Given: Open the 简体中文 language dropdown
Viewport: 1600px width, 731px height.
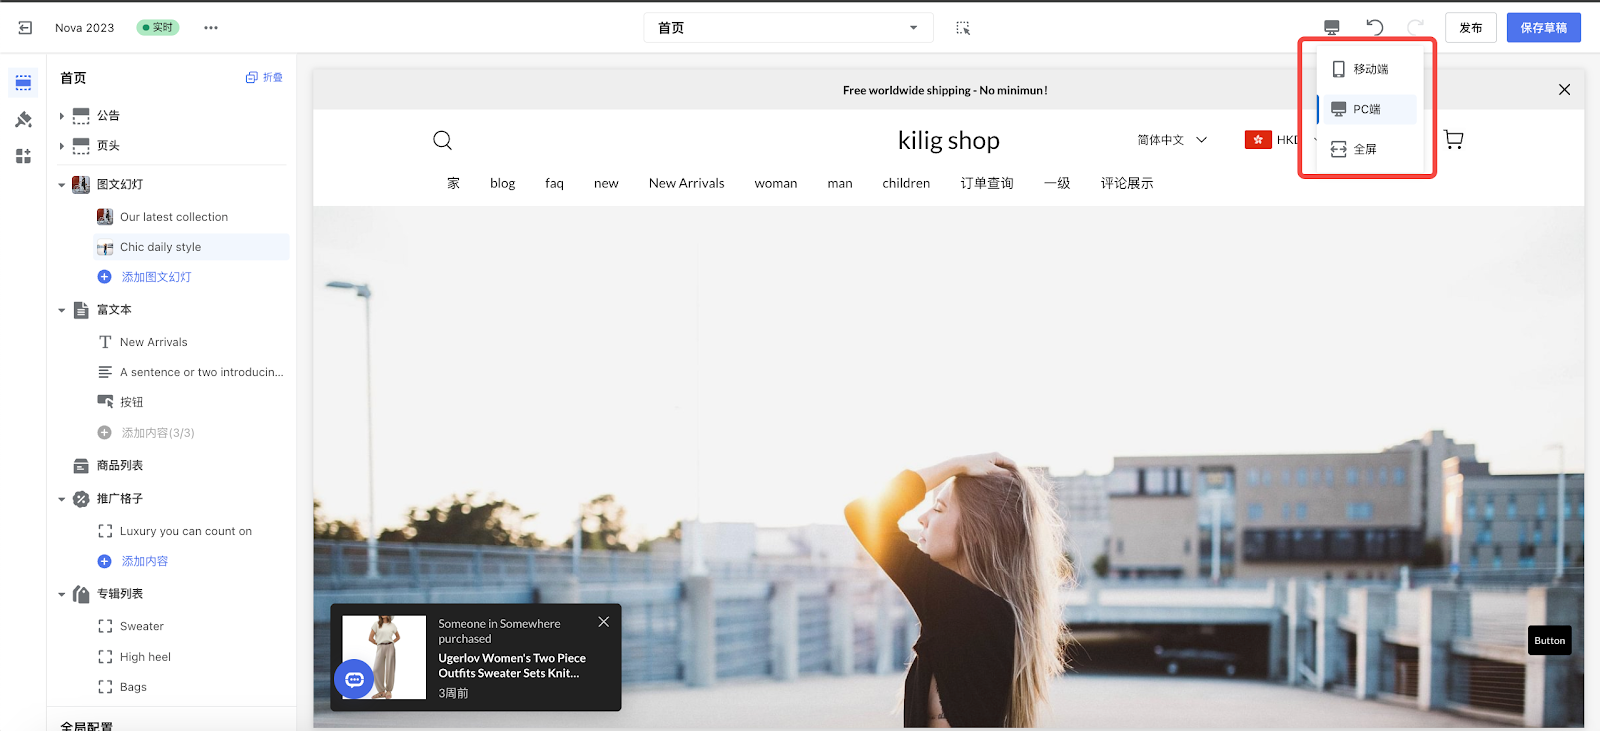Looking at the screenshot, I should [1172, 140].
